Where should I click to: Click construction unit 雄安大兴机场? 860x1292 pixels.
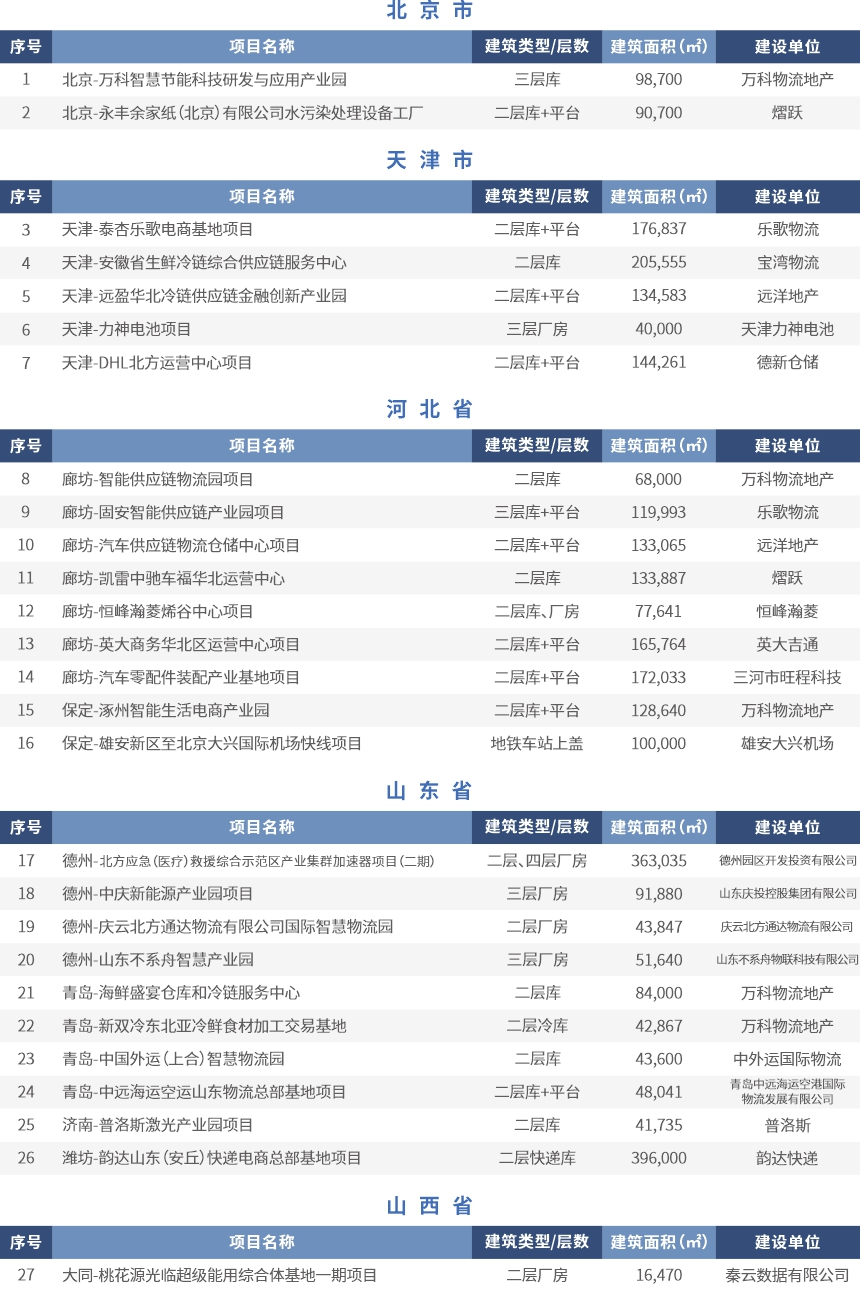(788, 743)
